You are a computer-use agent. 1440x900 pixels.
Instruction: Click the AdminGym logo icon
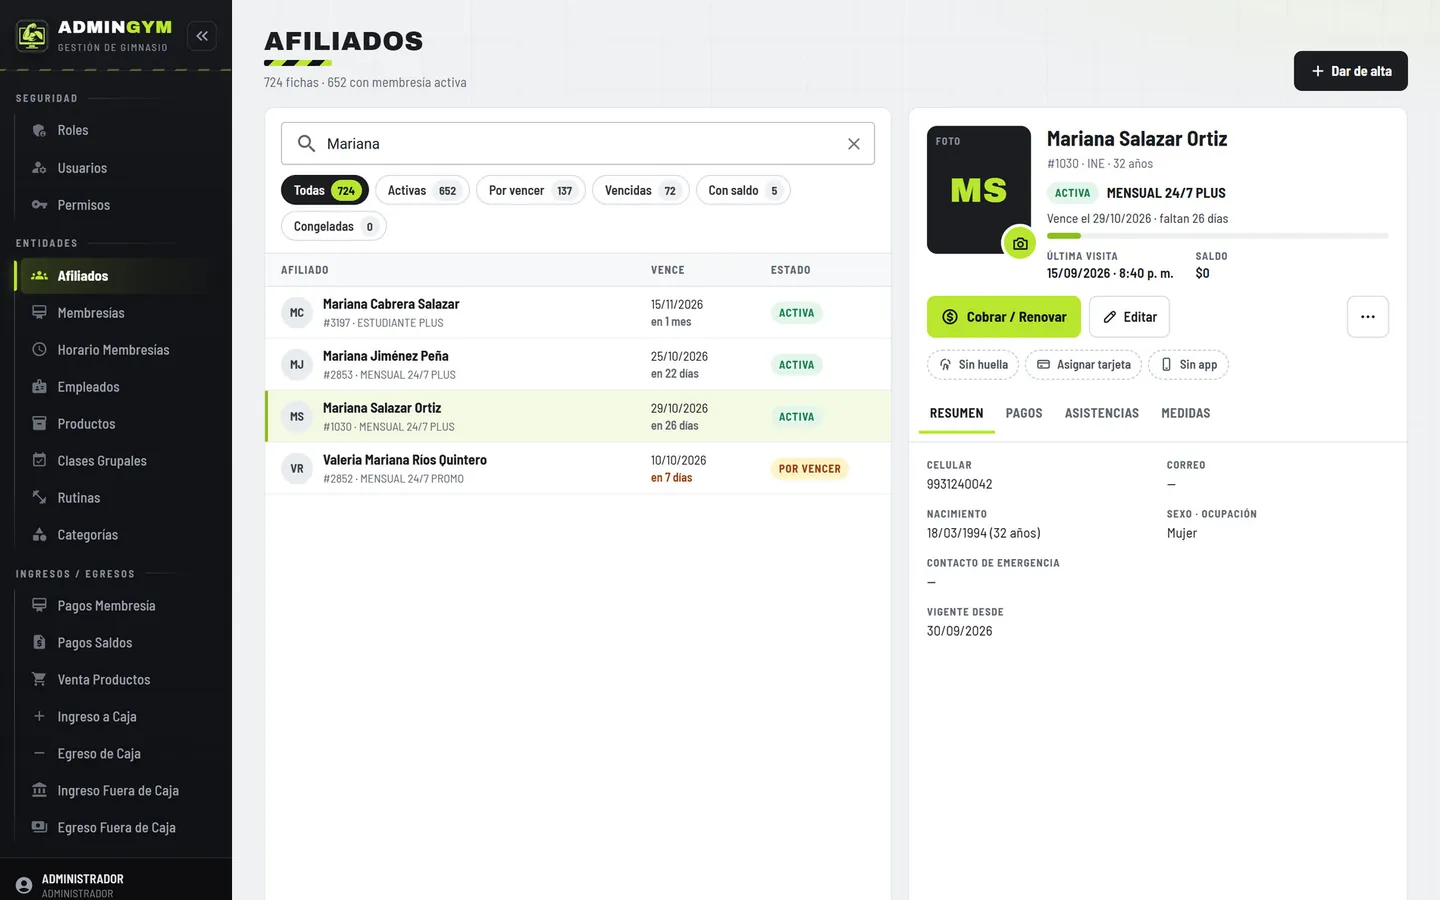[32, 35]
